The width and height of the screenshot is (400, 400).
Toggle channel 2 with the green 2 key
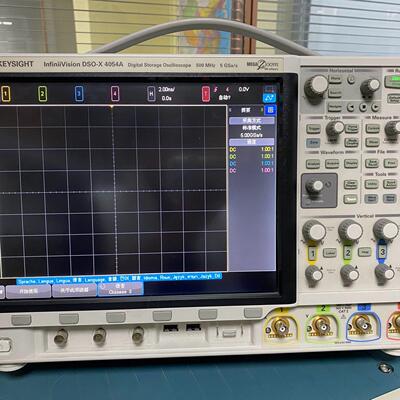click(348, 252)
